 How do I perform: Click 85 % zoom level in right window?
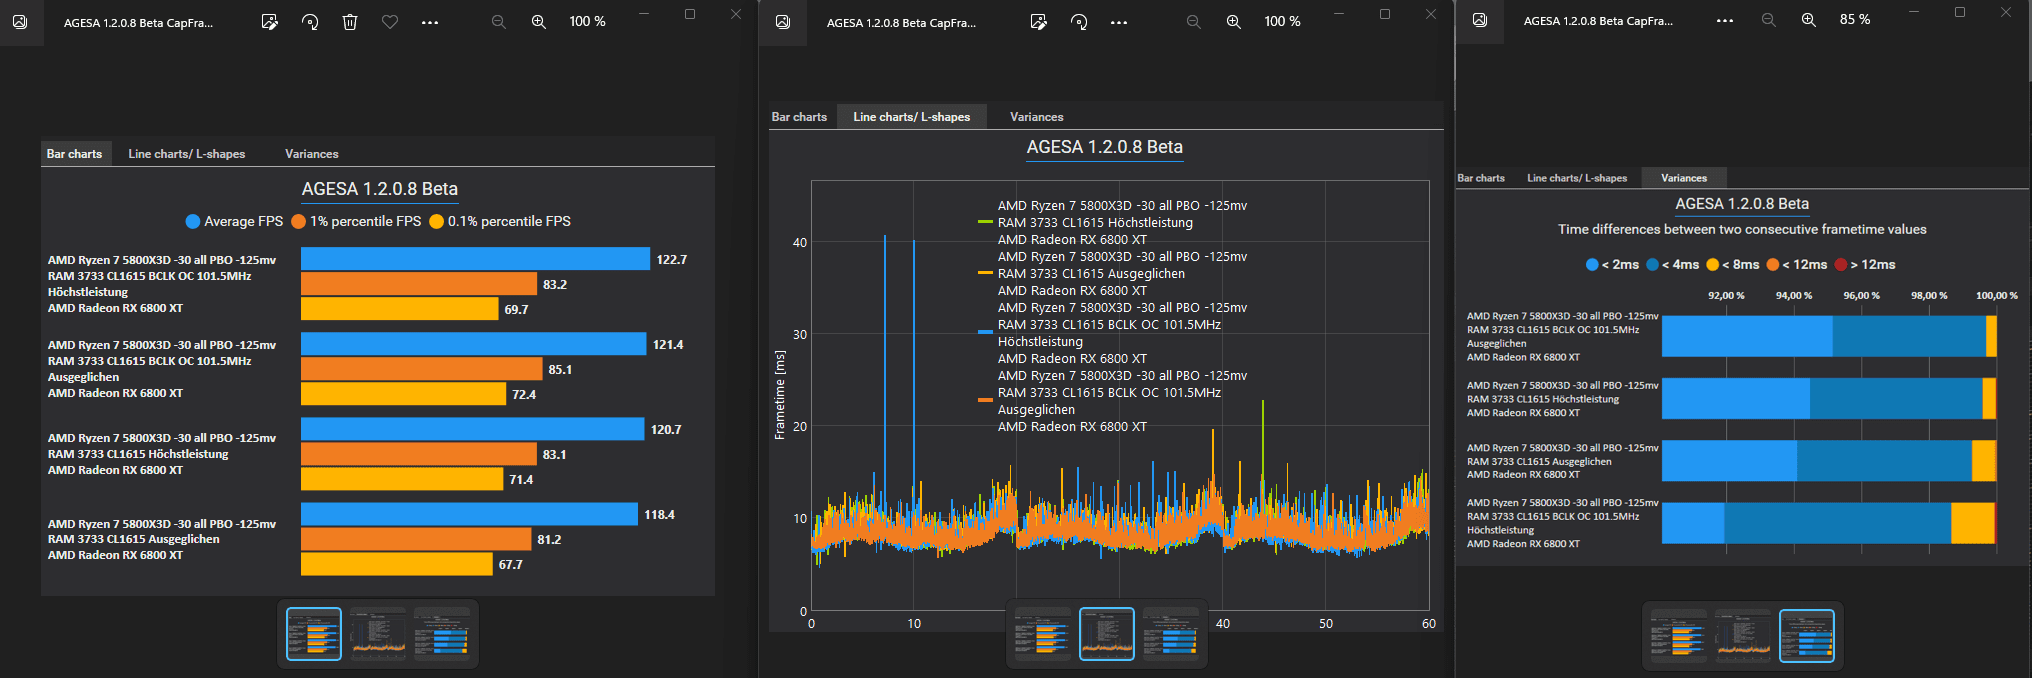tap(1855, 20)
